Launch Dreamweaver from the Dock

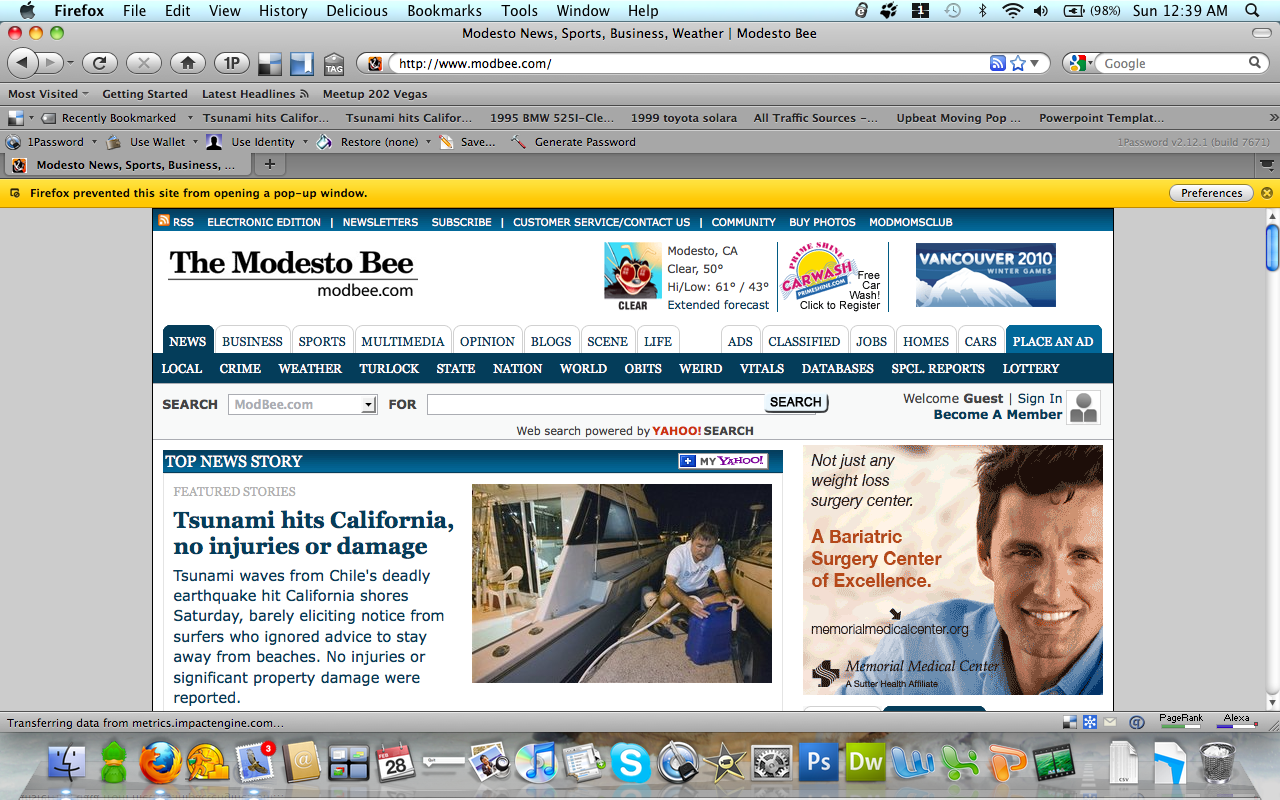(865, 763)
